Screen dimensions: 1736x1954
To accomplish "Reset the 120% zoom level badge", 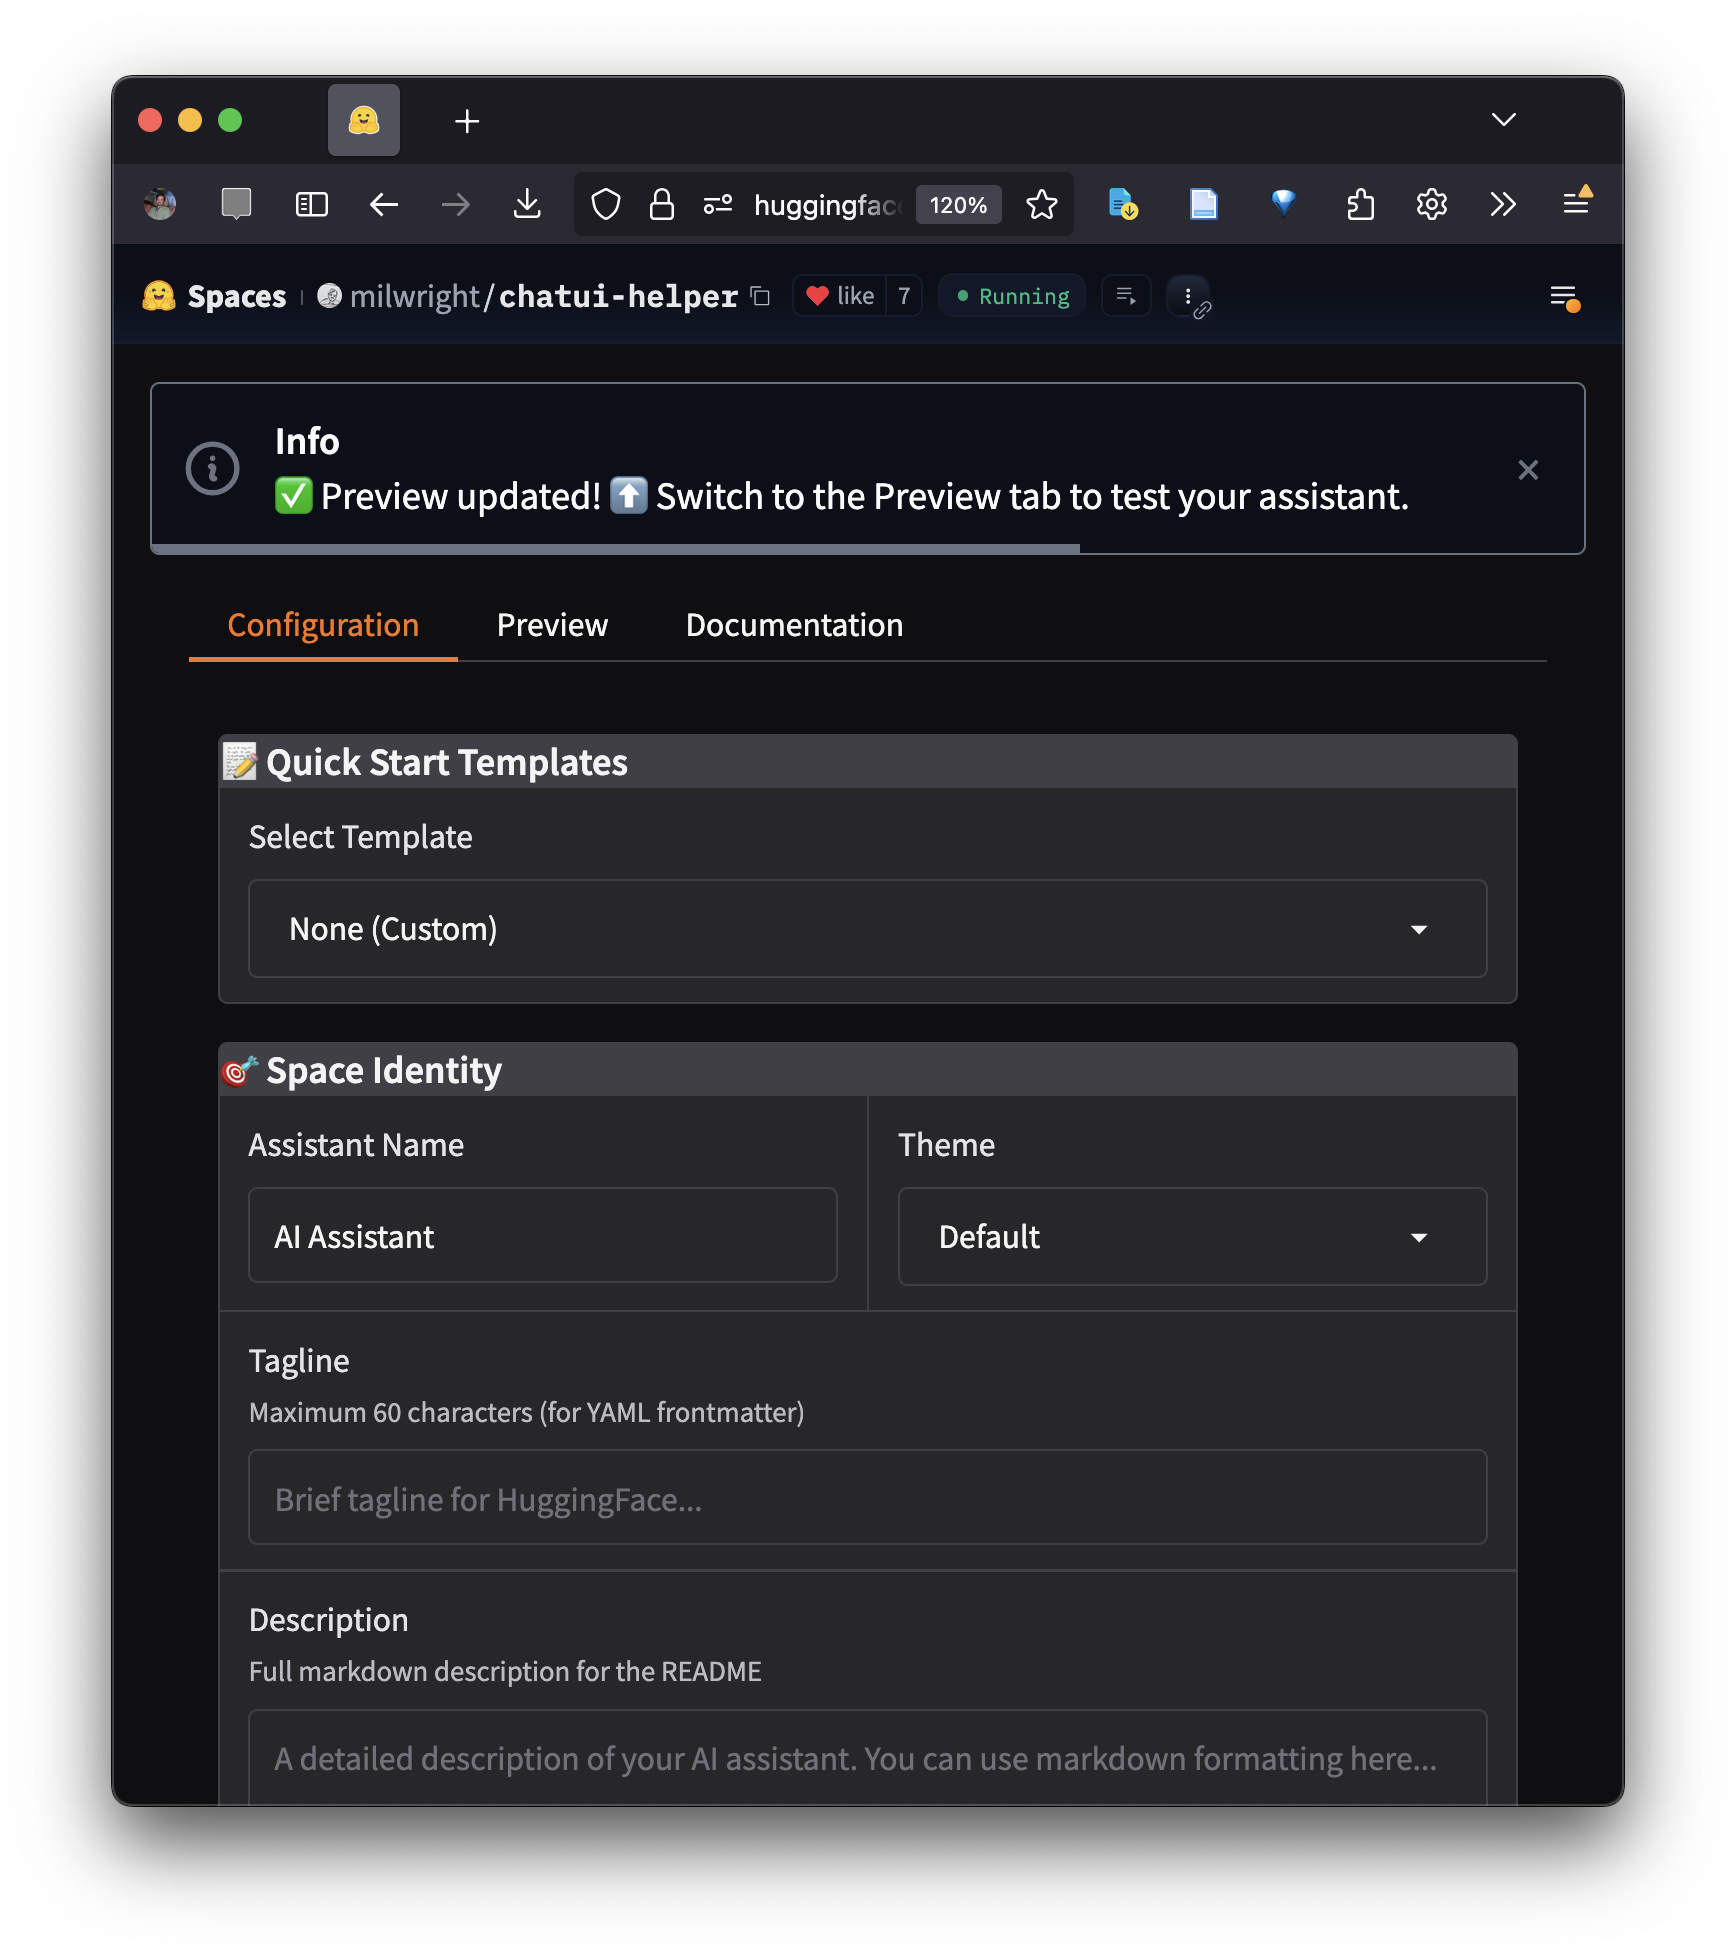I will coord(958,205).
